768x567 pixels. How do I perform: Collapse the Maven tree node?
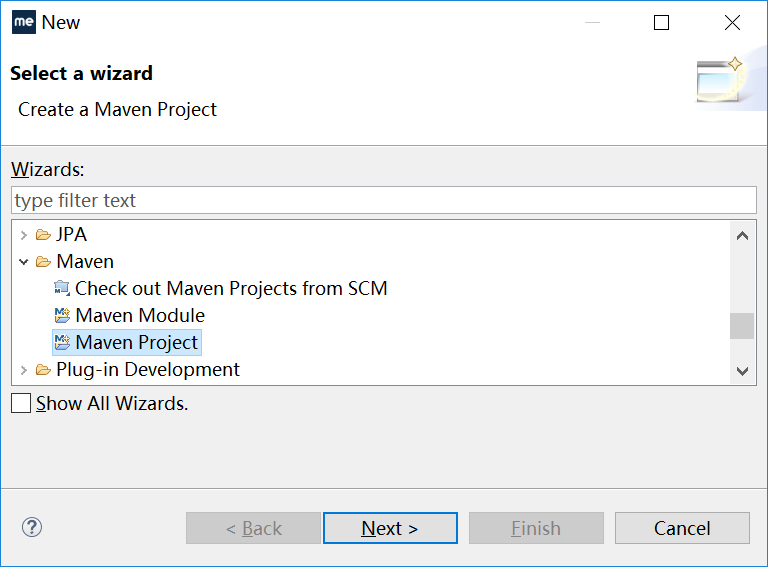point(24,262)
